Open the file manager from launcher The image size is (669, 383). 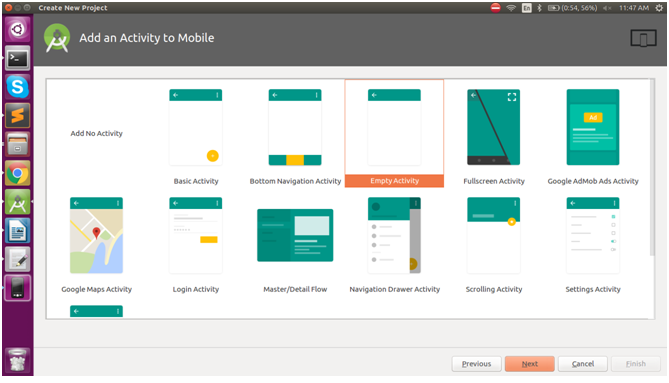tap(17, 144)
